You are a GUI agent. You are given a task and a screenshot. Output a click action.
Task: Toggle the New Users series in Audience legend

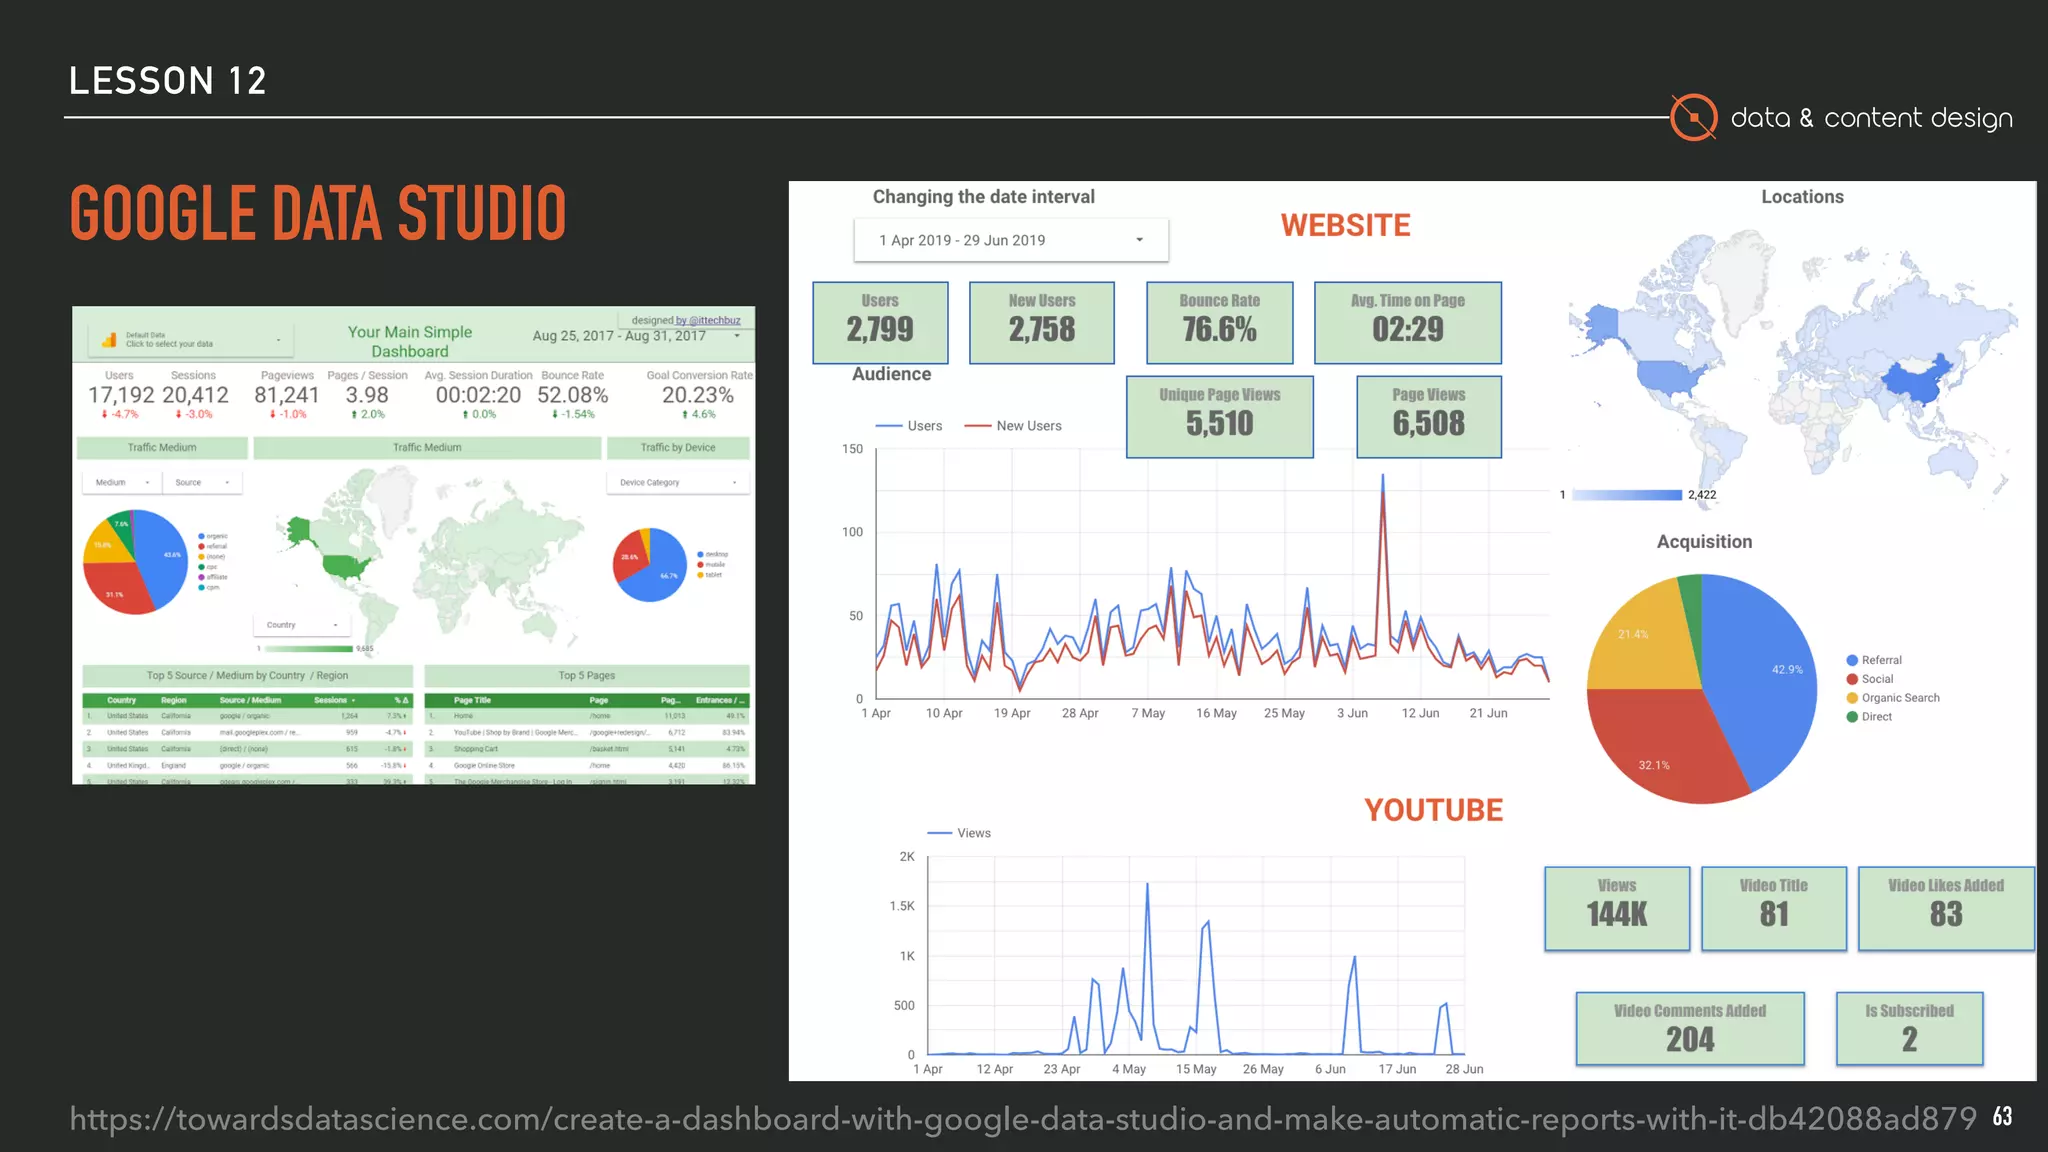[x=1013, y=426]
